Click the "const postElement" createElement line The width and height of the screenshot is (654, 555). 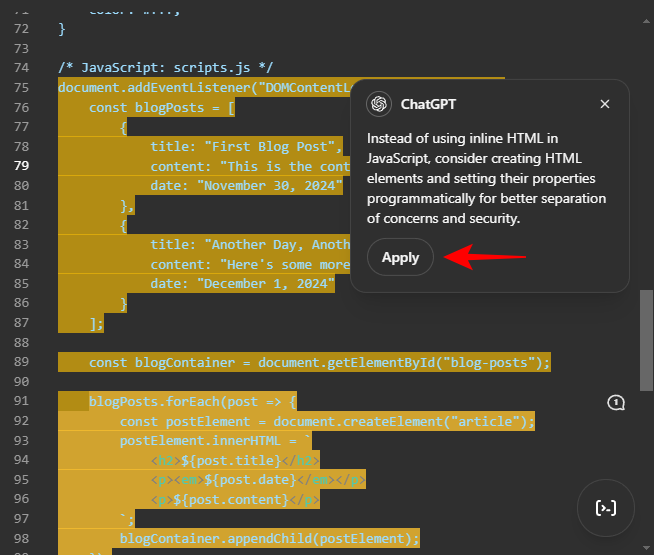tap(327, 422)
